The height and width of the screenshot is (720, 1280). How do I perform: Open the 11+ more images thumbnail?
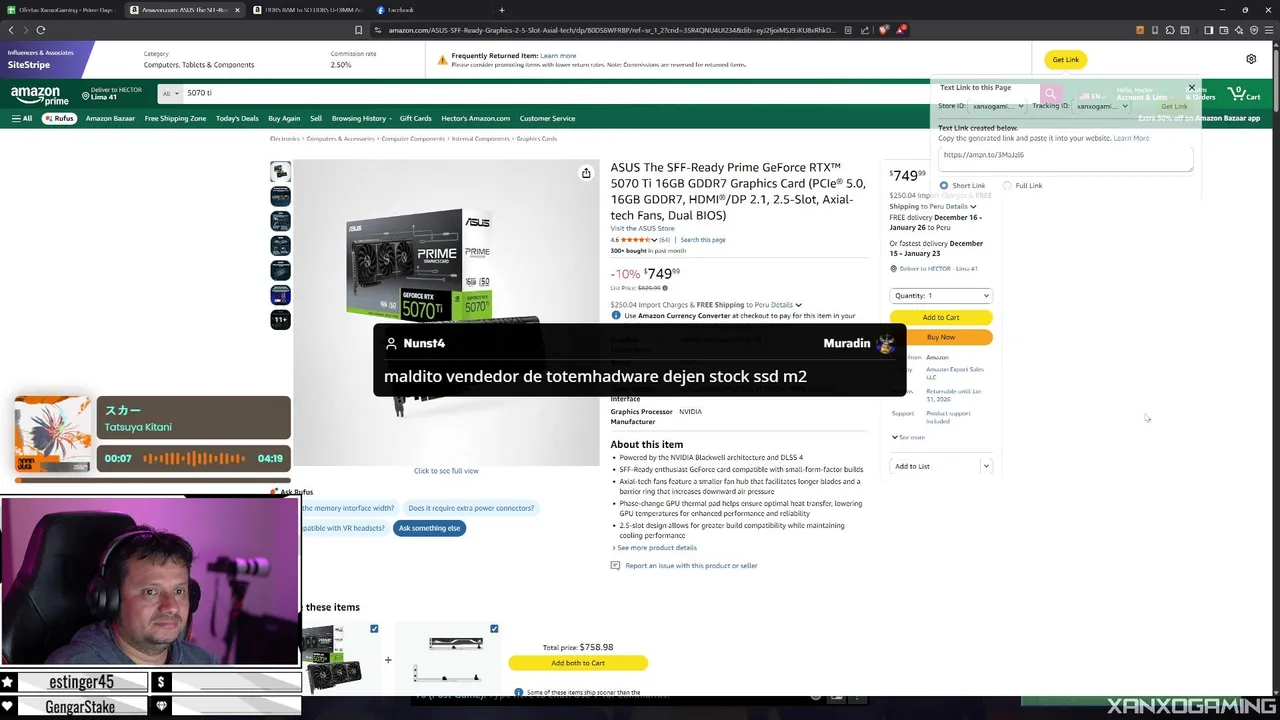pos(280,319)
